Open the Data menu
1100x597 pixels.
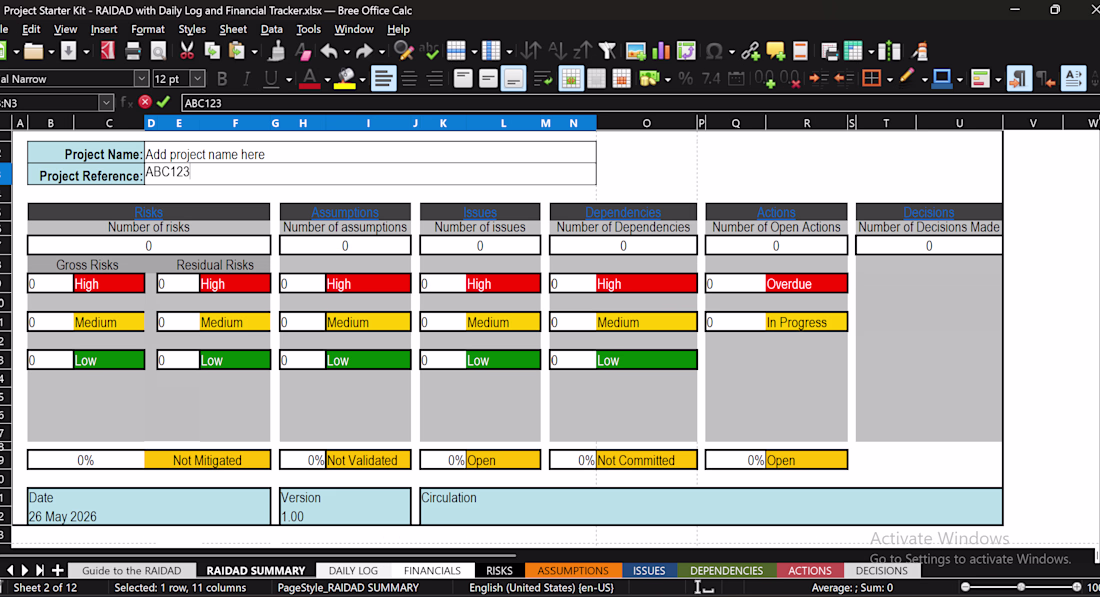(271, 29)
